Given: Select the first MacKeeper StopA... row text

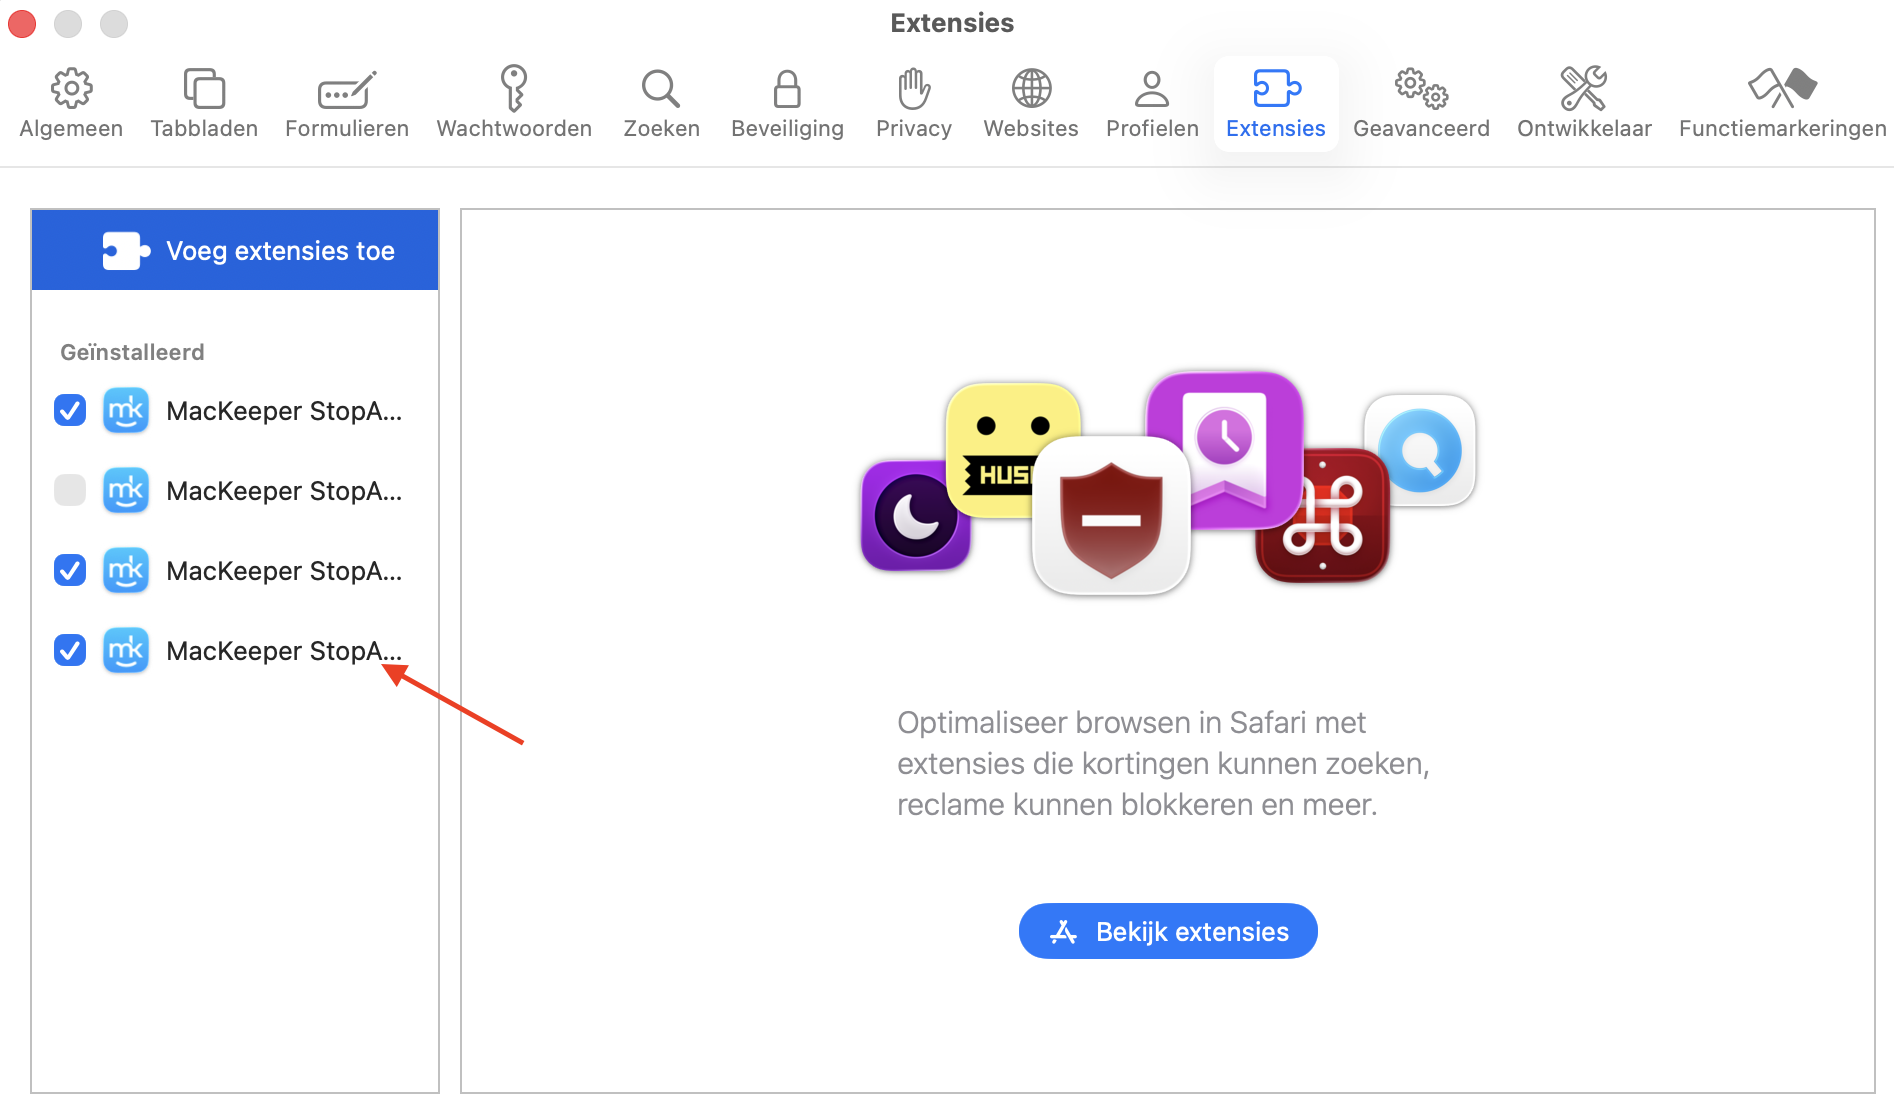Looking at the screenshot, I should 284,411.
